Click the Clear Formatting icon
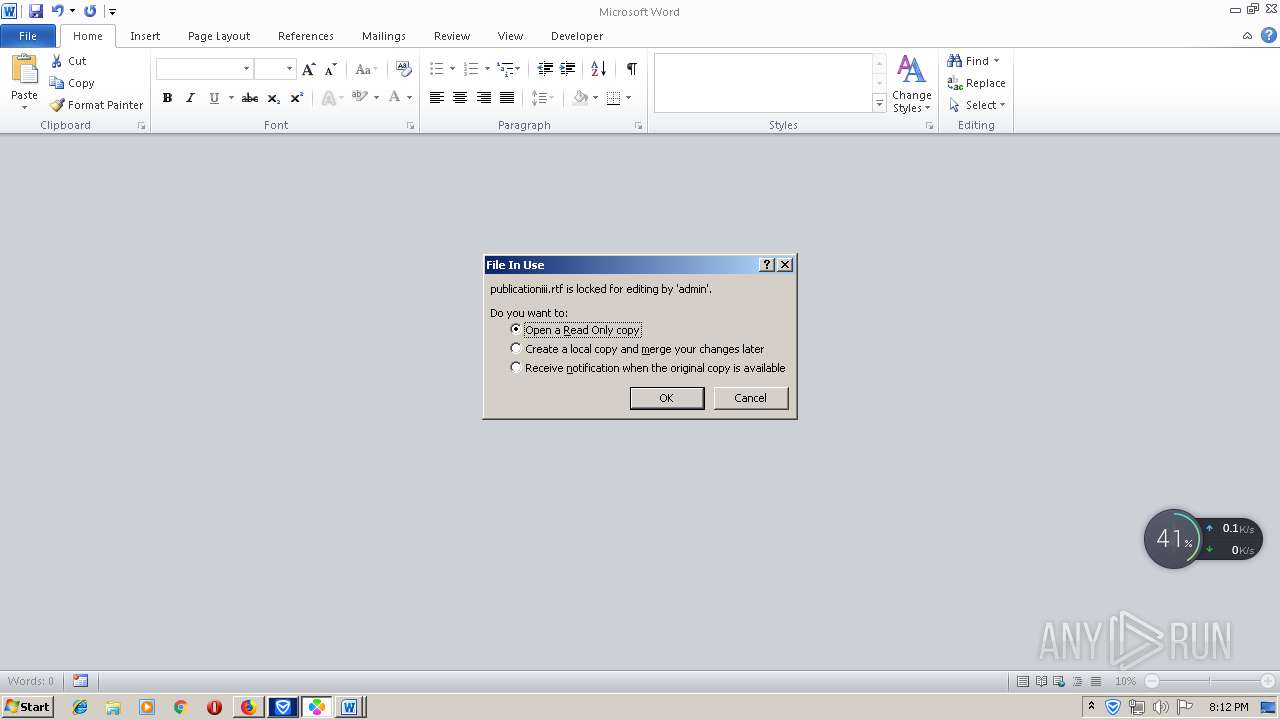Screen dimensions: 1280x720 click(x=404, y=69)
